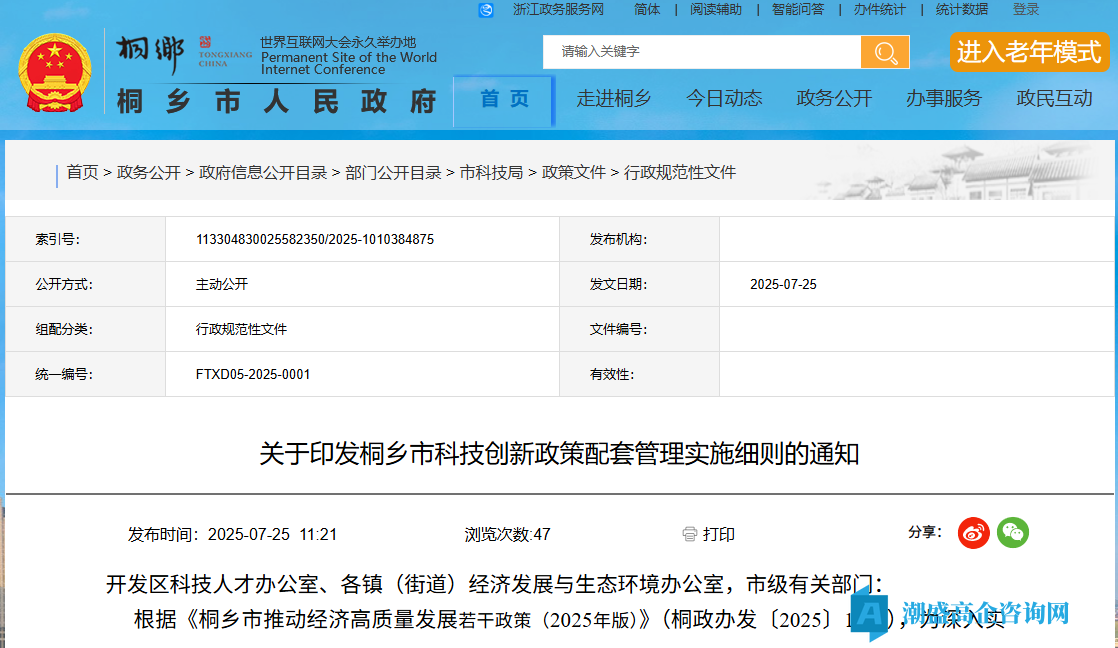This screenshot has height=648, width=1118.
Task: Open the 政务公开 navigation menu
Action: 834,99
